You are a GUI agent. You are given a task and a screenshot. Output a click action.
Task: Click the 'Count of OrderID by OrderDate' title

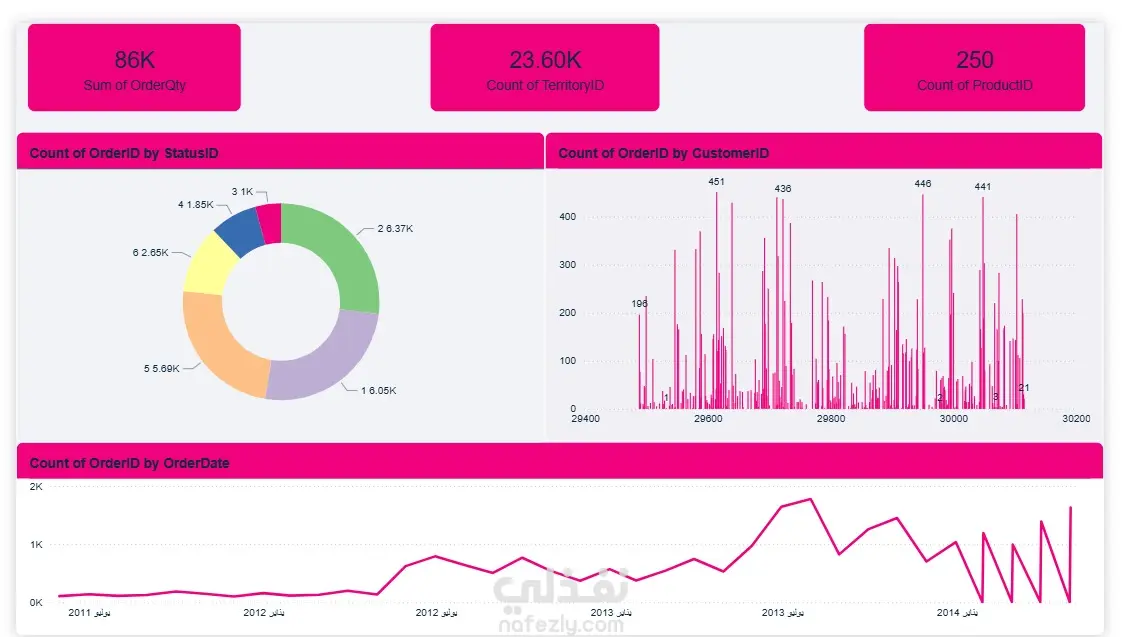click(x=130, y=463)
